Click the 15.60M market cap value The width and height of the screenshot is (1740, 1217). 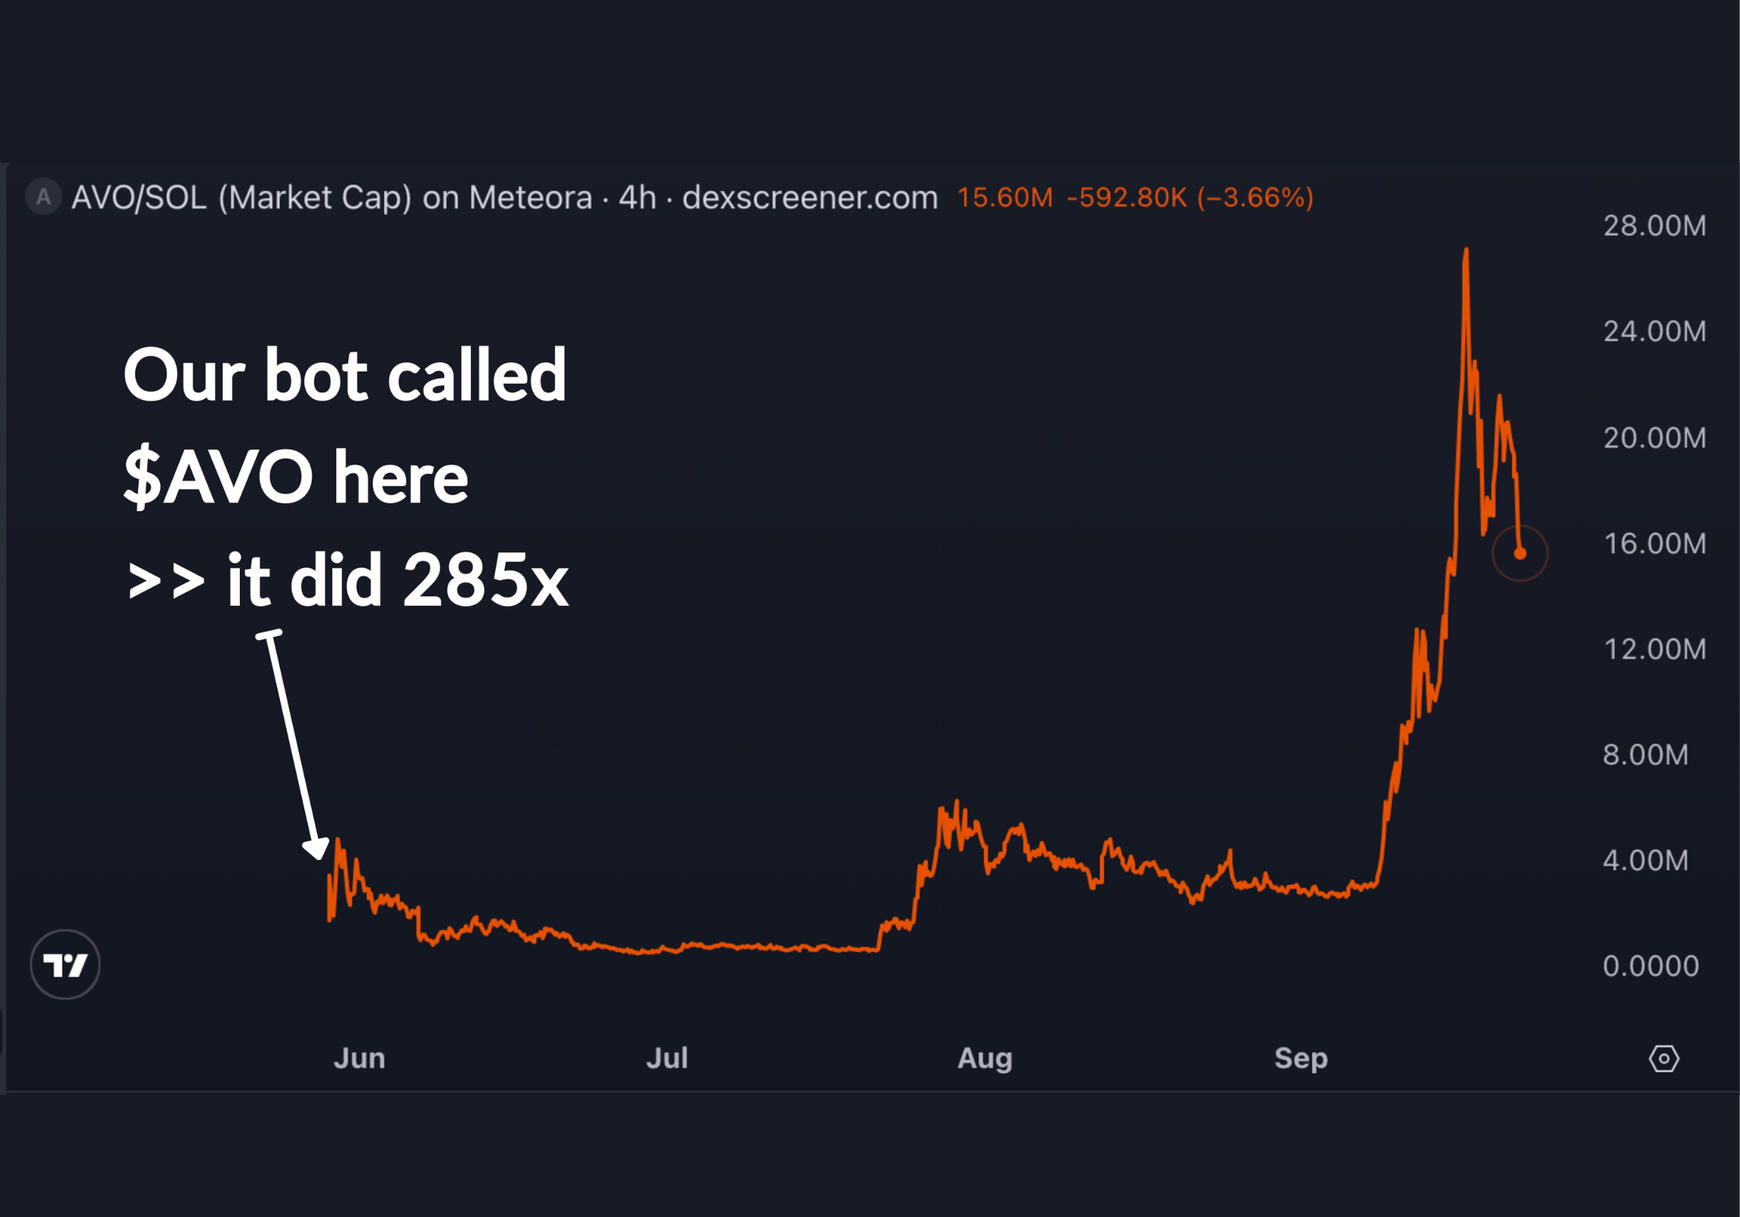(x=1005, y=198)
